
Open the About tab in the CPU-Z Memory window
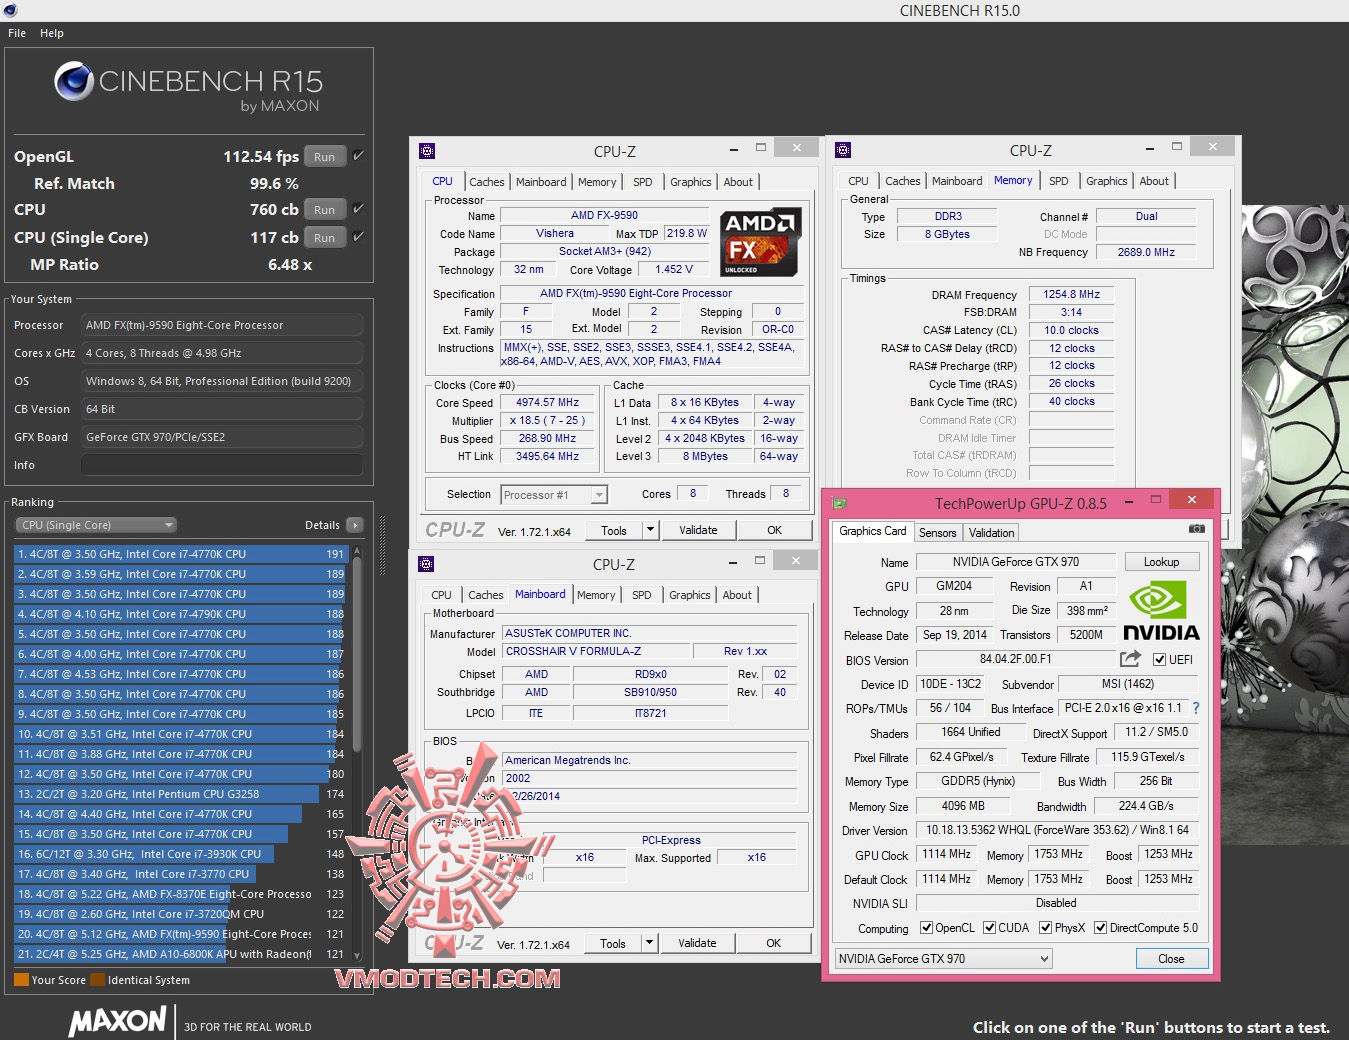click(x=1154, y=181)
